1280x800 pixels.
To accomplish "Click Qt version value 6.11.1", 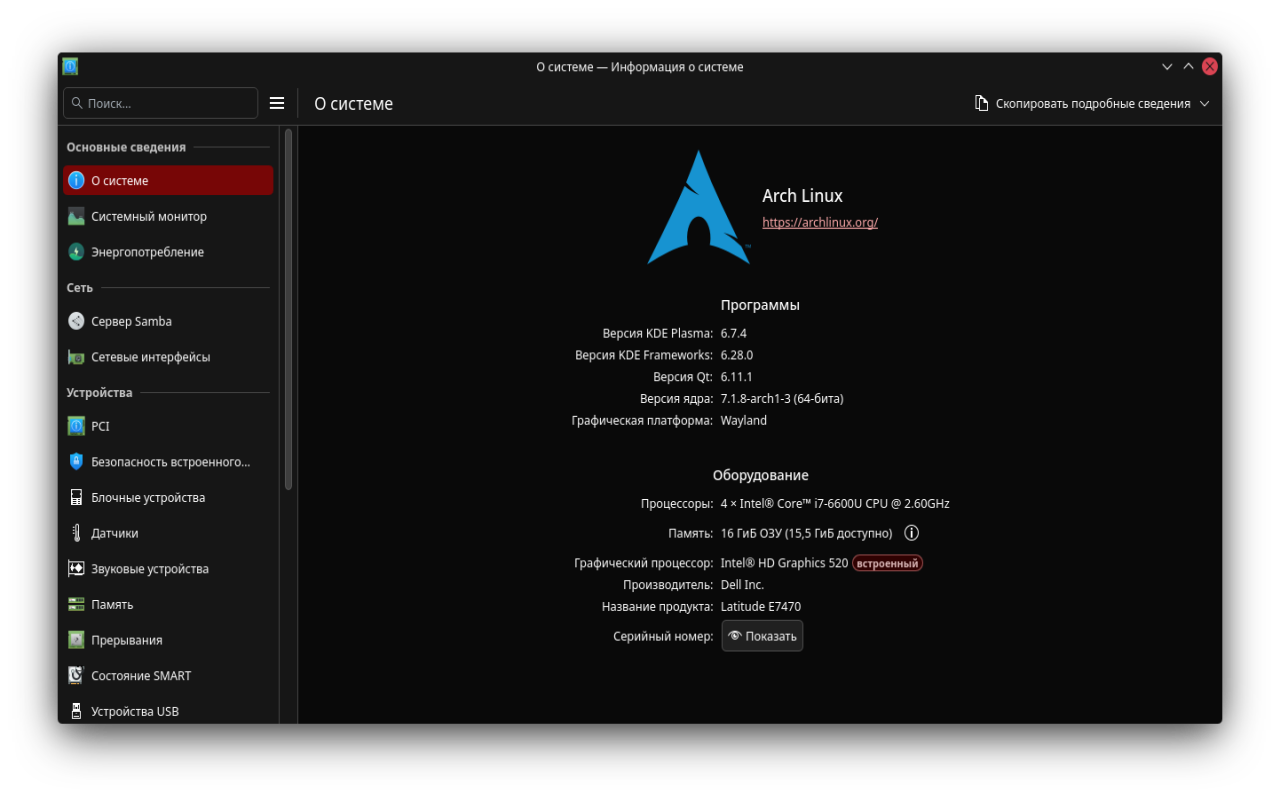I will [737, 377].
